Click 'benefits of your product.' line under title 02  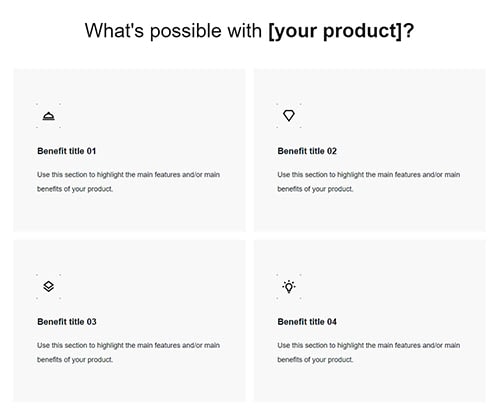click(315, 189)
